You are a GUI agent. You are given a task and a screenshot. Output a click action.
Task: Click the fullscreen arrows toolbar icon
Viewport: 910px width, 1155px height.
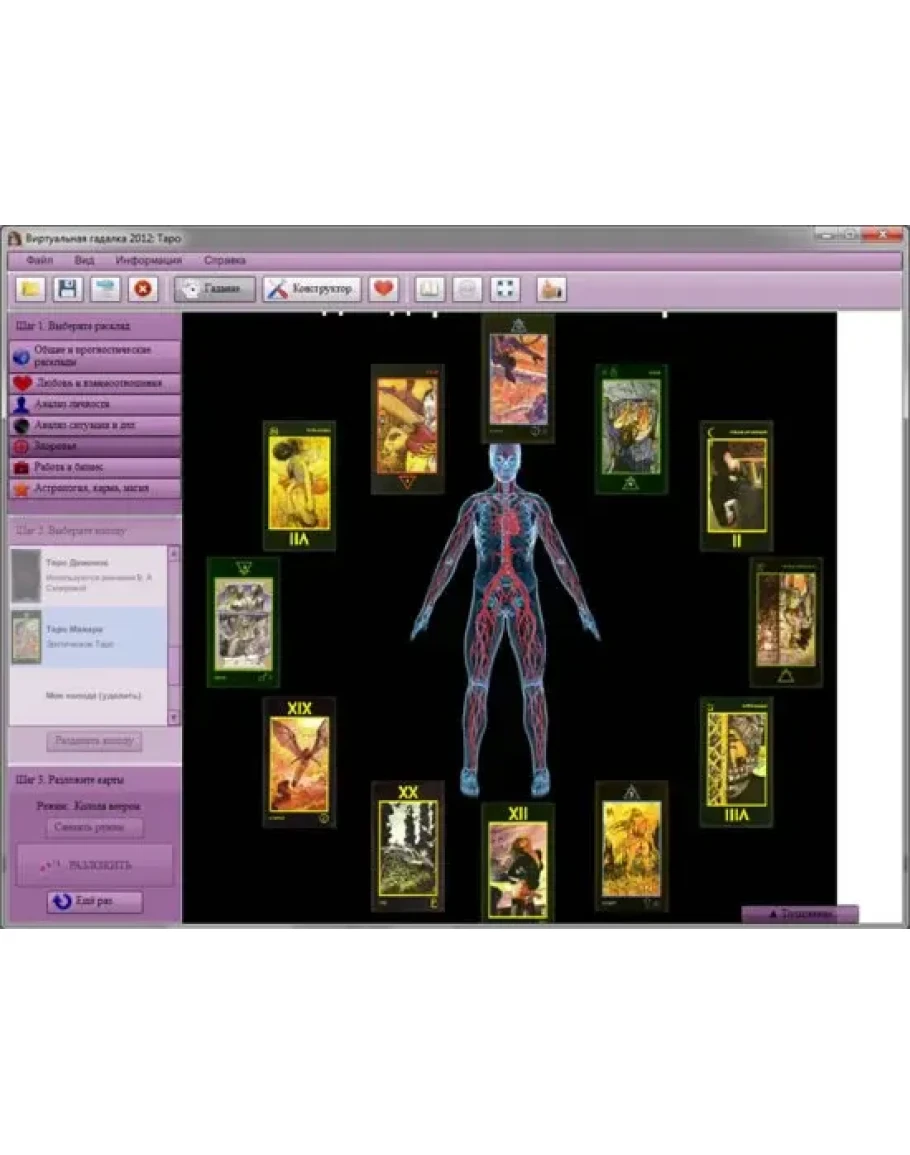[506, 289]
